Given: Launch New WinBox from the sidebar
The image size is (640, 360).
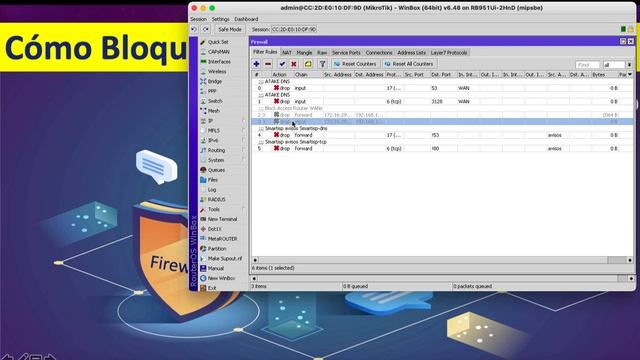Looking at the screenshot, I should [x=221, y=278].
